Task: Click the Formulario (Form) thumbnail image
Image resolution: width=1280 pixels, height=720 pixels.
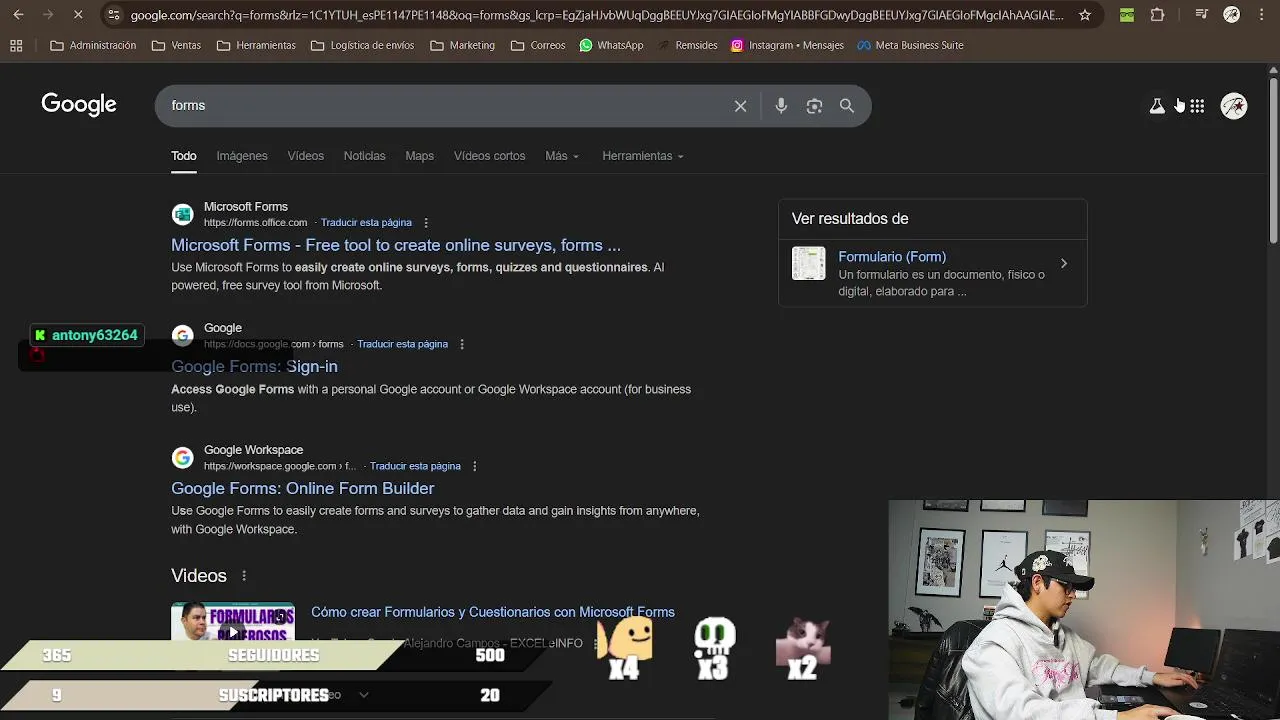Action: point(809,264)
